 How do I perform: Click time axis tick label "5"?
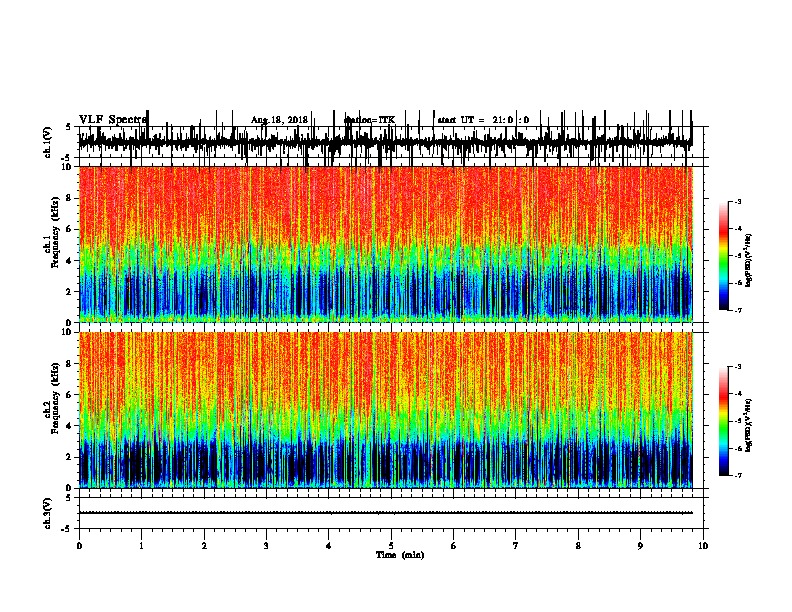point(391,546)
